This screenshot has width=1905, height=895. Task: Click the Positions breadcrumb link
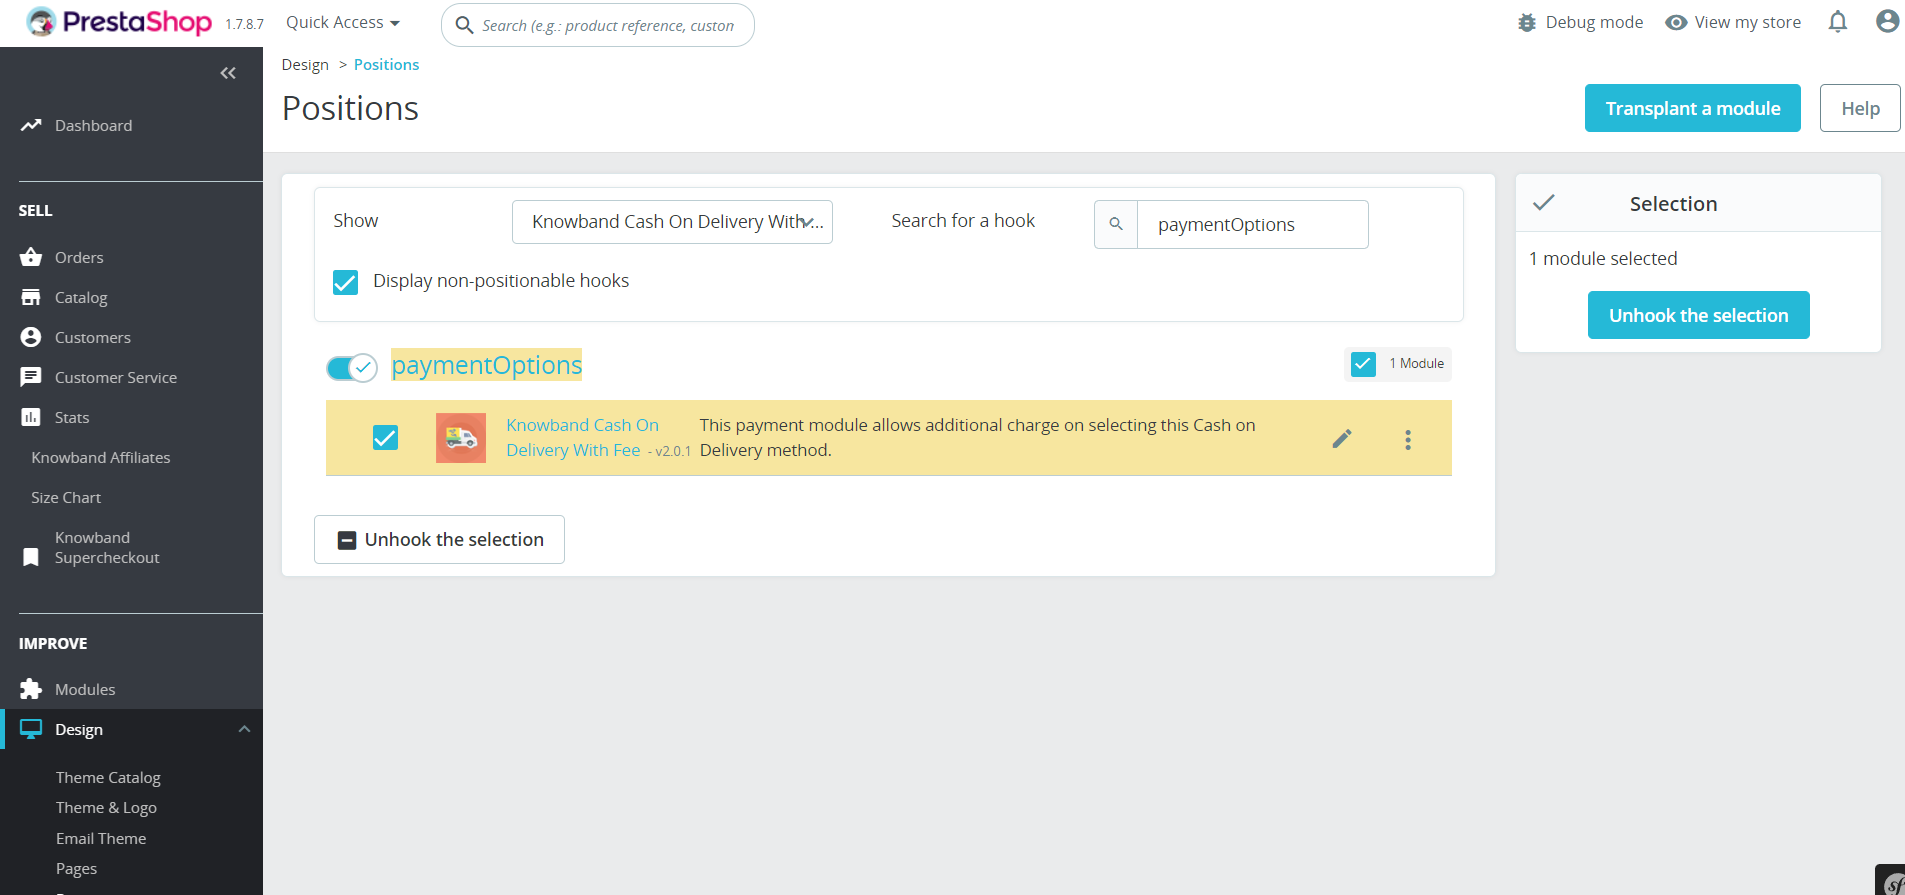(386, 64)
